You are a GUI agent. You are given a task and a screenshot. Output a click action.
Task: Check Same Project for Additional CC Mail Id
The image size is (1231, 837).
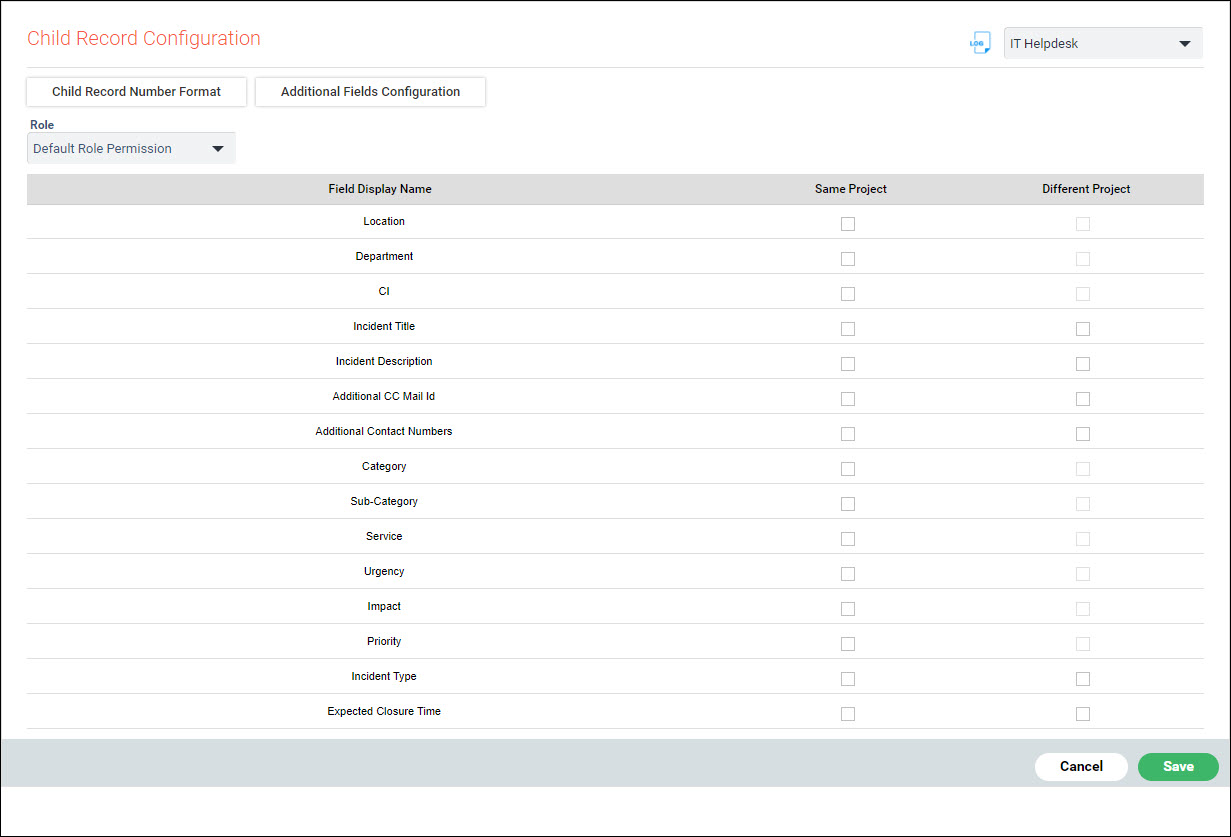(848, 399)
